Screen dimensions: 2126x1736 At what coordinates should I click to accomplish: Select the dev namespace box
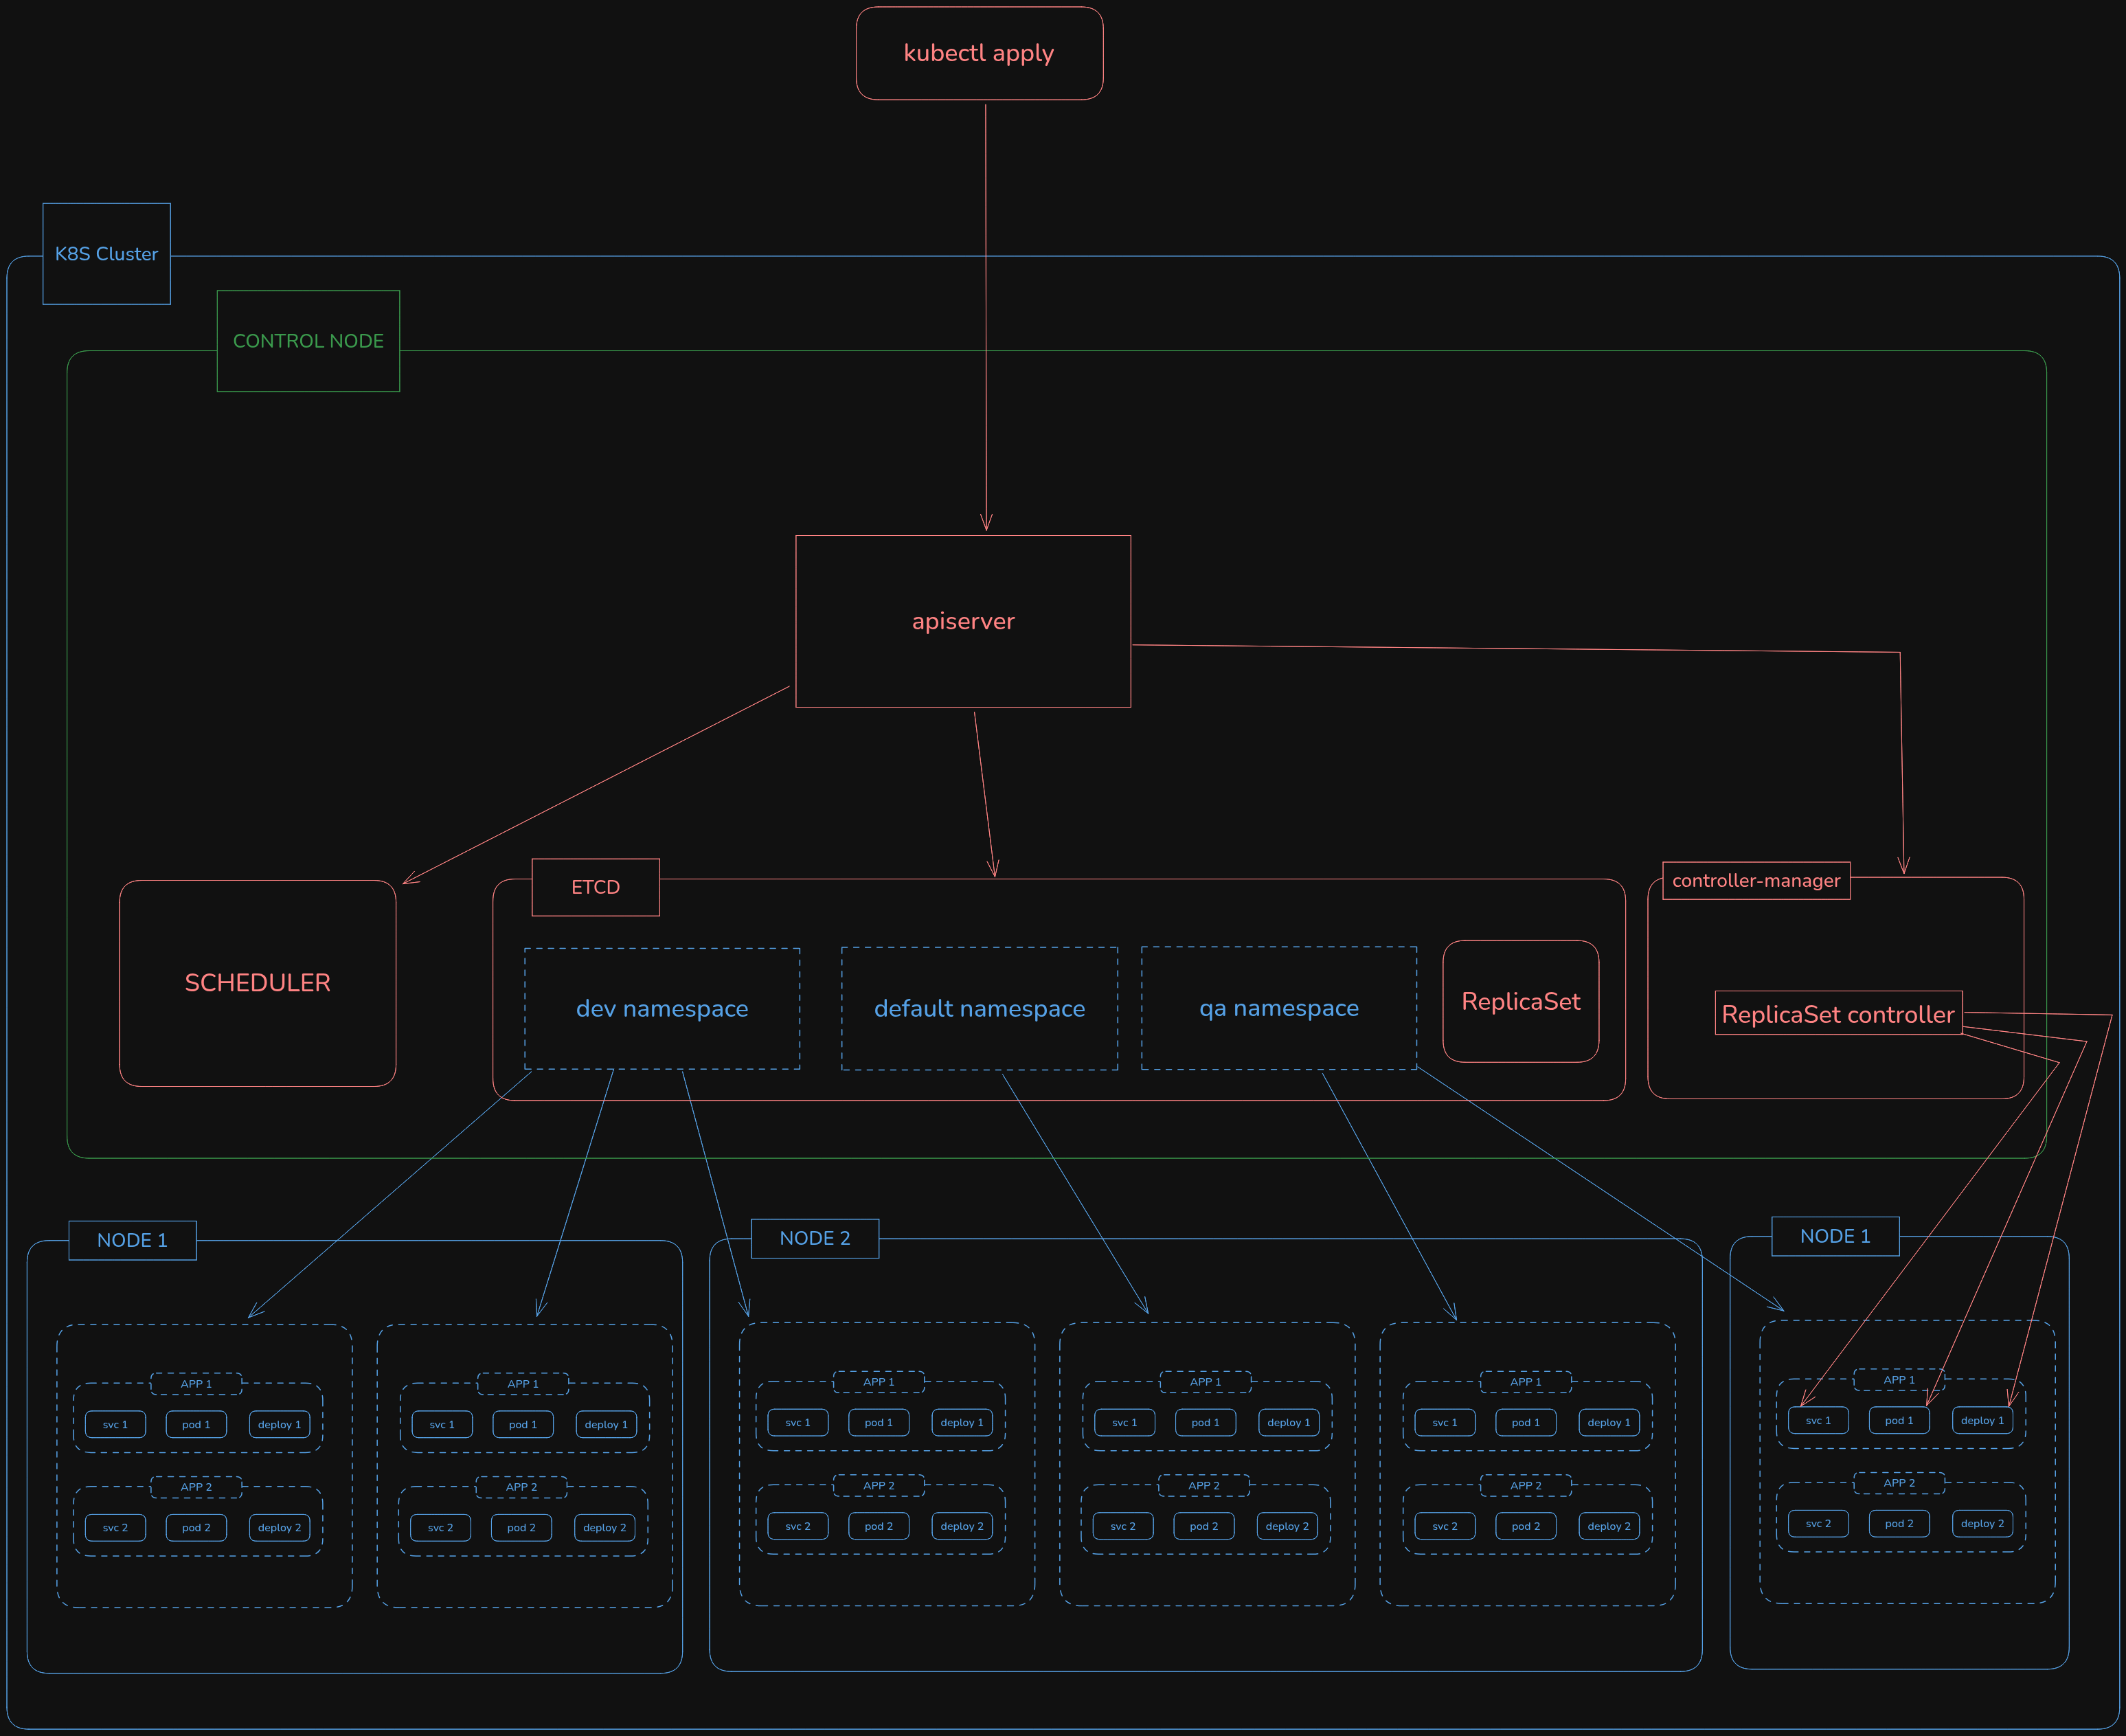[x=662, y=1008]
